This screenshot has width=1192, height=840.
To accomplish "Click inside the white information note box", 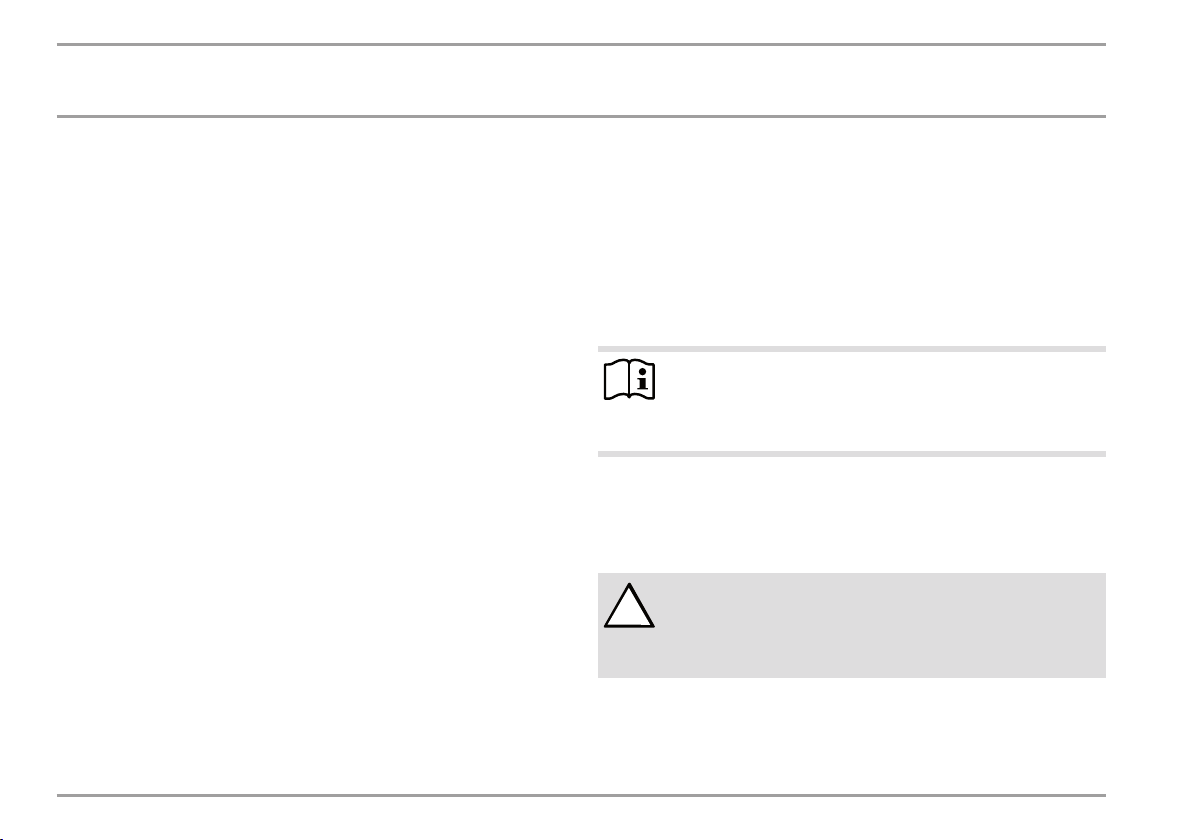I will [x=851, y=401].
